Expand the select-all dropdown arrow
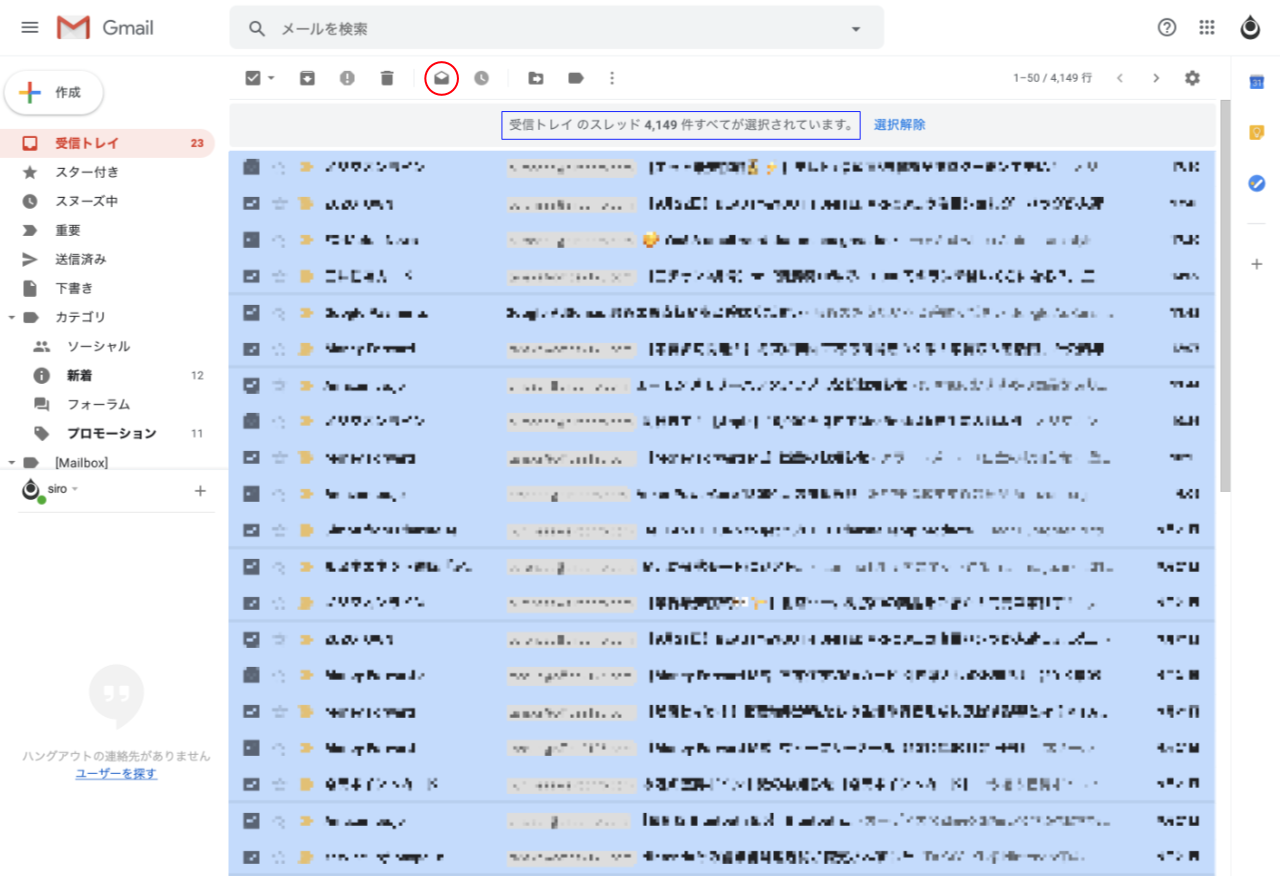Screen dimensions: 1280x876 pos(272,78)
